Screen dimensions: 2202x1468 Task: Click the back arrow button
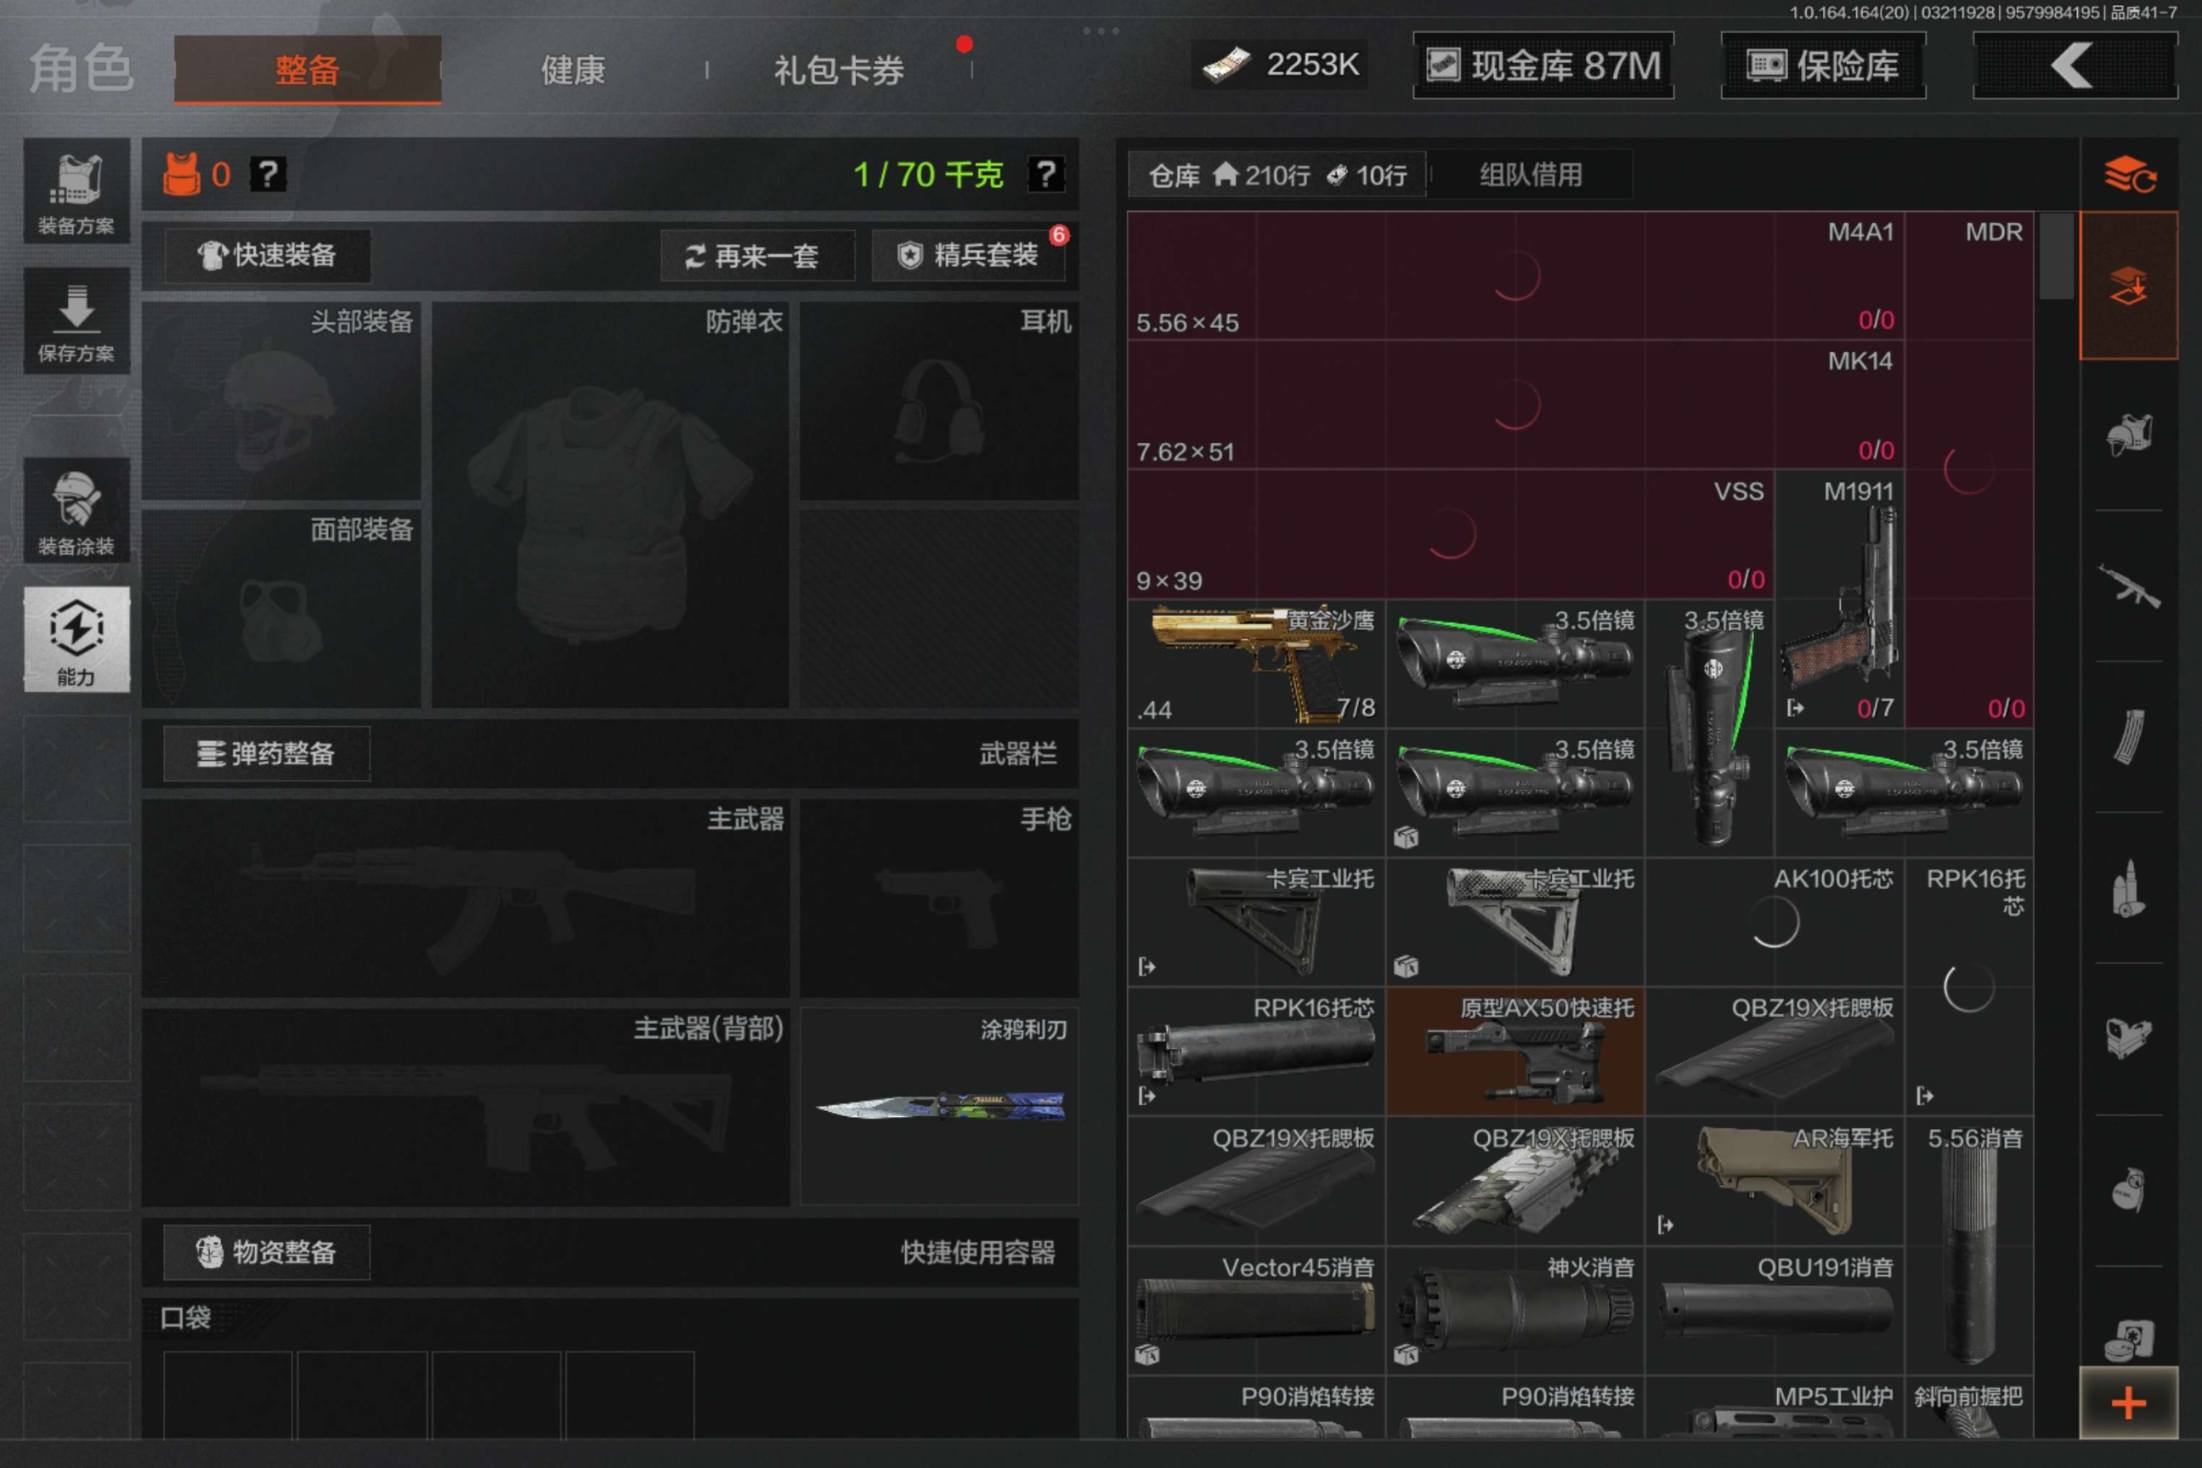click(2074, 66)
